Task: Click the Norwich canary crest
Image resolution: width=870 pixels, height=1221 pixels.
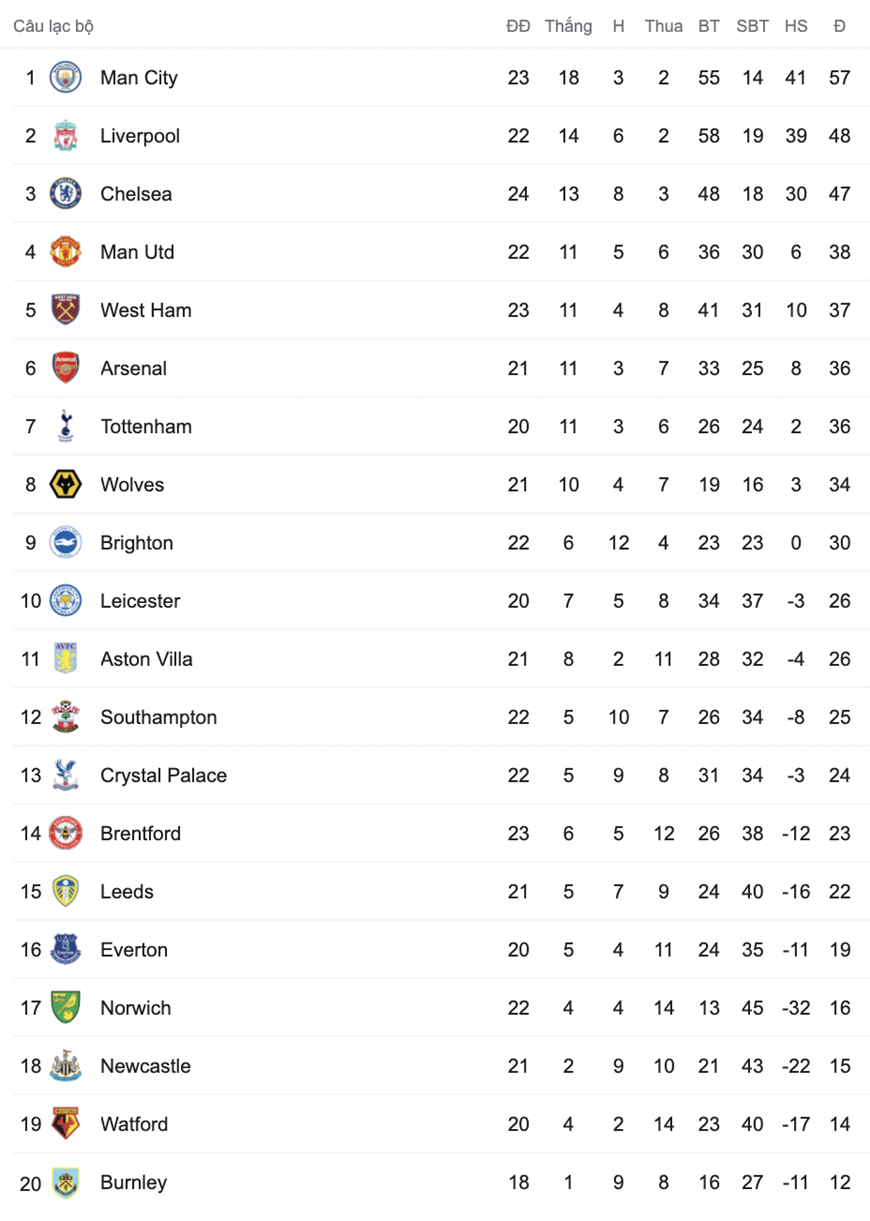Action: (66, 1008)
